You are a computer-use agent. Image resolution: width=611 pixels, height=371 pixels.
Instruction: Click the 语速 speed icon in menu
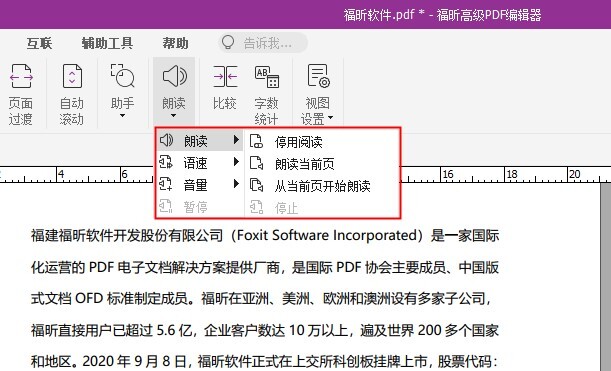click(x=166, y=162)
